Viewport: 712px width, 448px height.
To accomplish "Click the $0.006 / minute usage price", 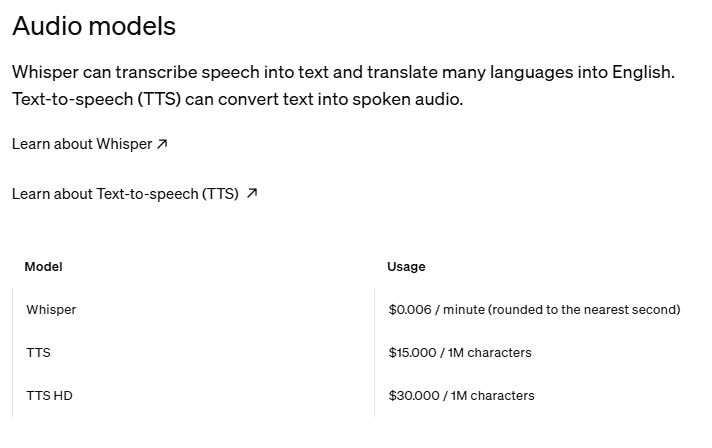I will [430, 310].
